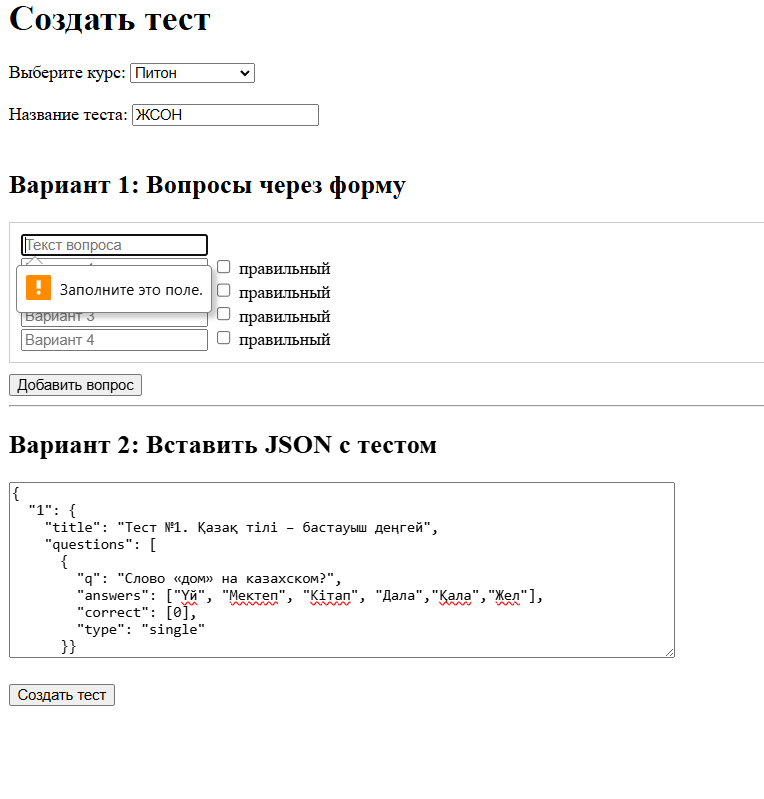Viewport: 764px width, 799px height.
Task: Click the Выберите курс label
Action: coord(67,73)
